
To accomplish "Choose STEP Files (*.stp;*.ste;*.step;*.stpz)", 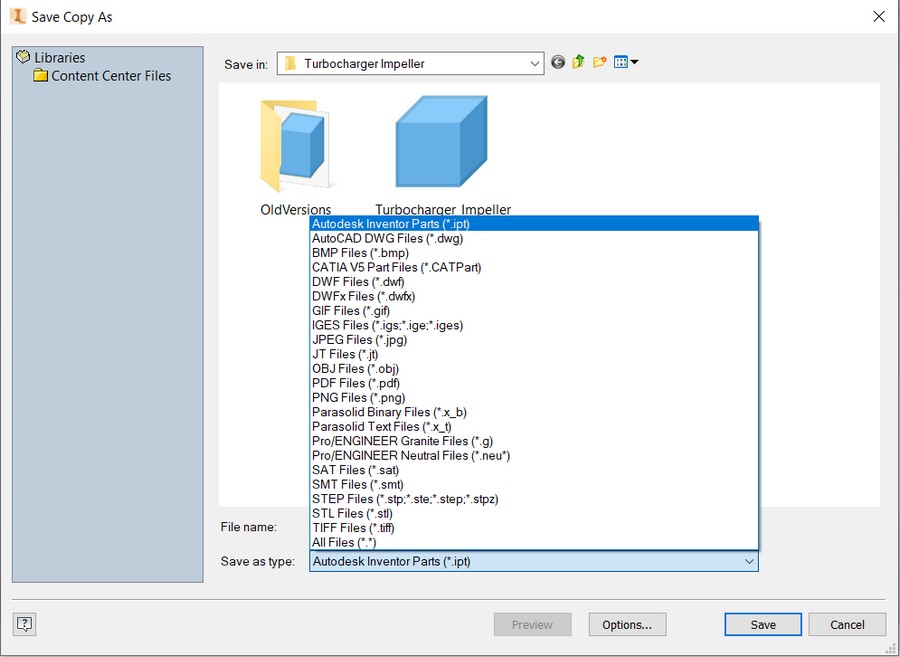I will coord(534,499).
